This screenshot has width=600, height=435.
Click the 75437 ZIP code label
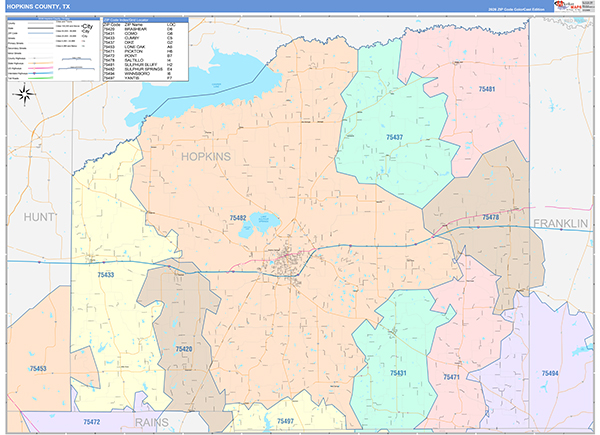(394, 137)
